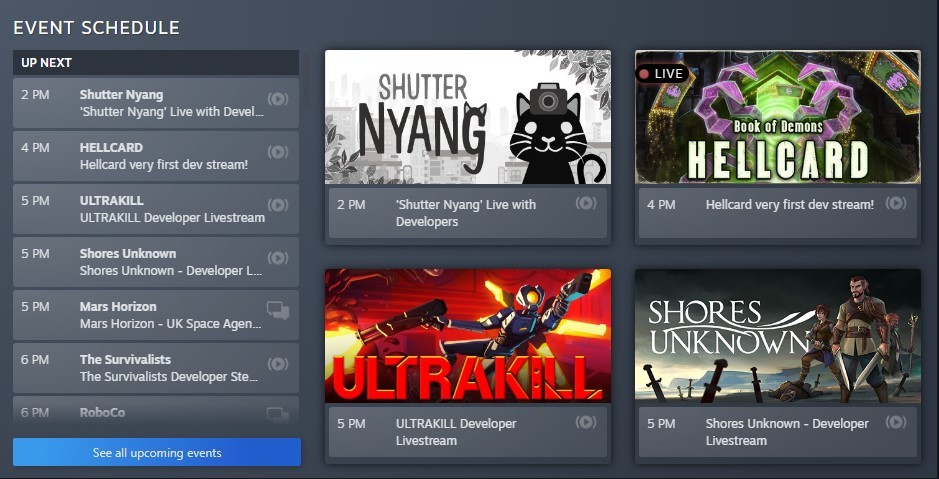
Task: Click '5 PM' time under ULTRAKILL card
Action: (351, 423)
